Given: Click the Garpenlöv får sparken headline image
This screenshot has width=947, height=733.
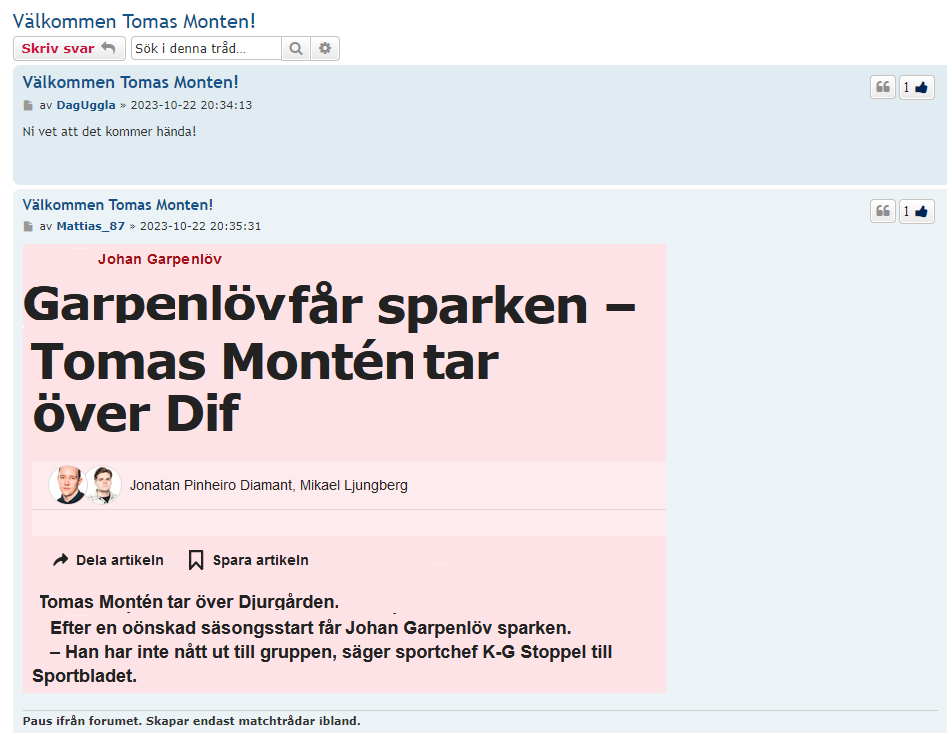Looking at the screenshot, I should pos(329,359).
